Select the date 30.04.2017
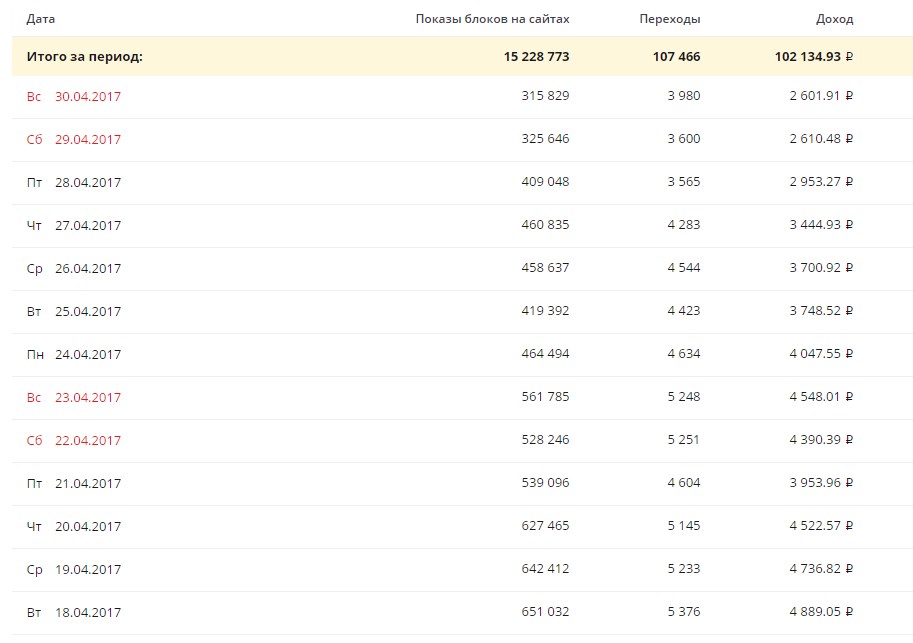Image resolution: width=913 pixels, height=643 pixels. pyautogui.click(x=88, y=97)
